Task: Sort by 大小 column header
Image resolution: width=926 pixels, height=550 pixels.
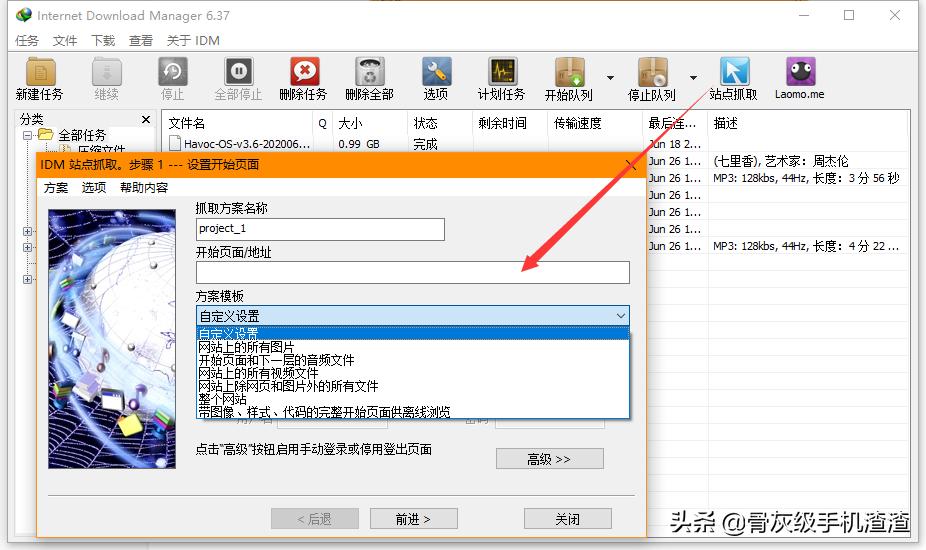Action: click(x=370, y=123)
